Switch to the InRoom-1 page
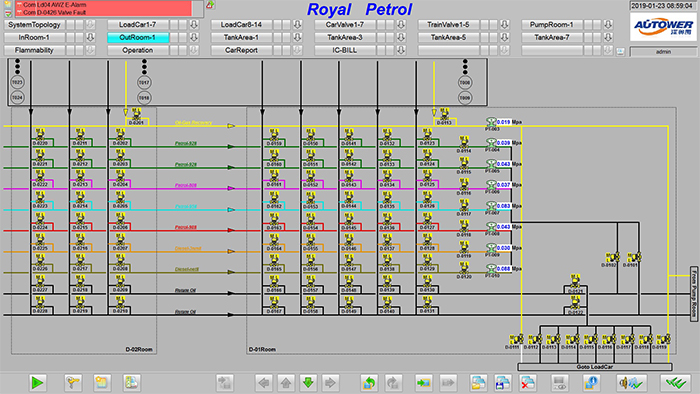The image size is (700, 394). click(x=34, y=37)
